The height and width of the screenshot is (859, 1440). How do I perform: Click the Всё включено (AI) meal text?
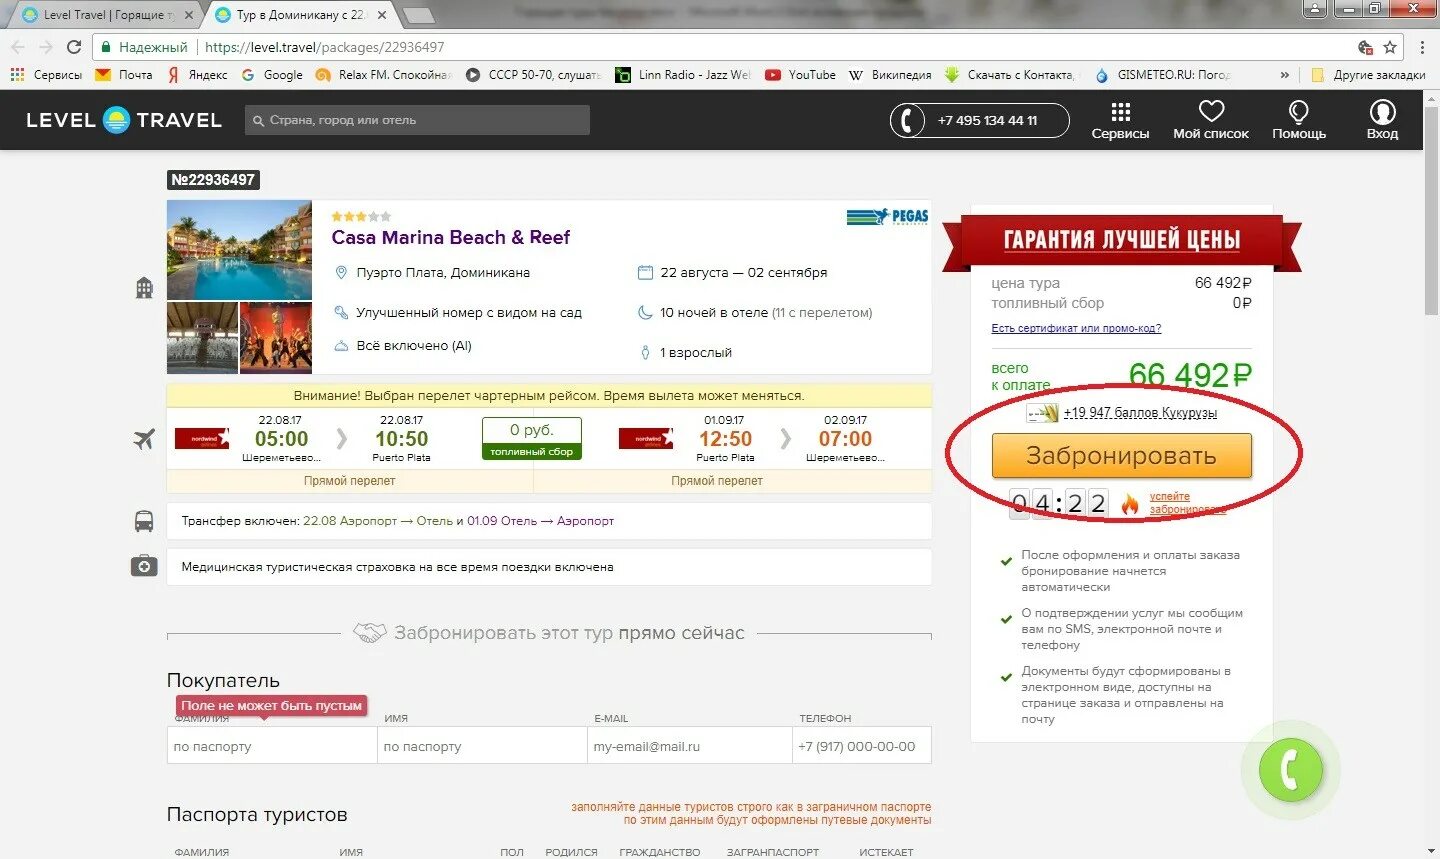(414, 346)
